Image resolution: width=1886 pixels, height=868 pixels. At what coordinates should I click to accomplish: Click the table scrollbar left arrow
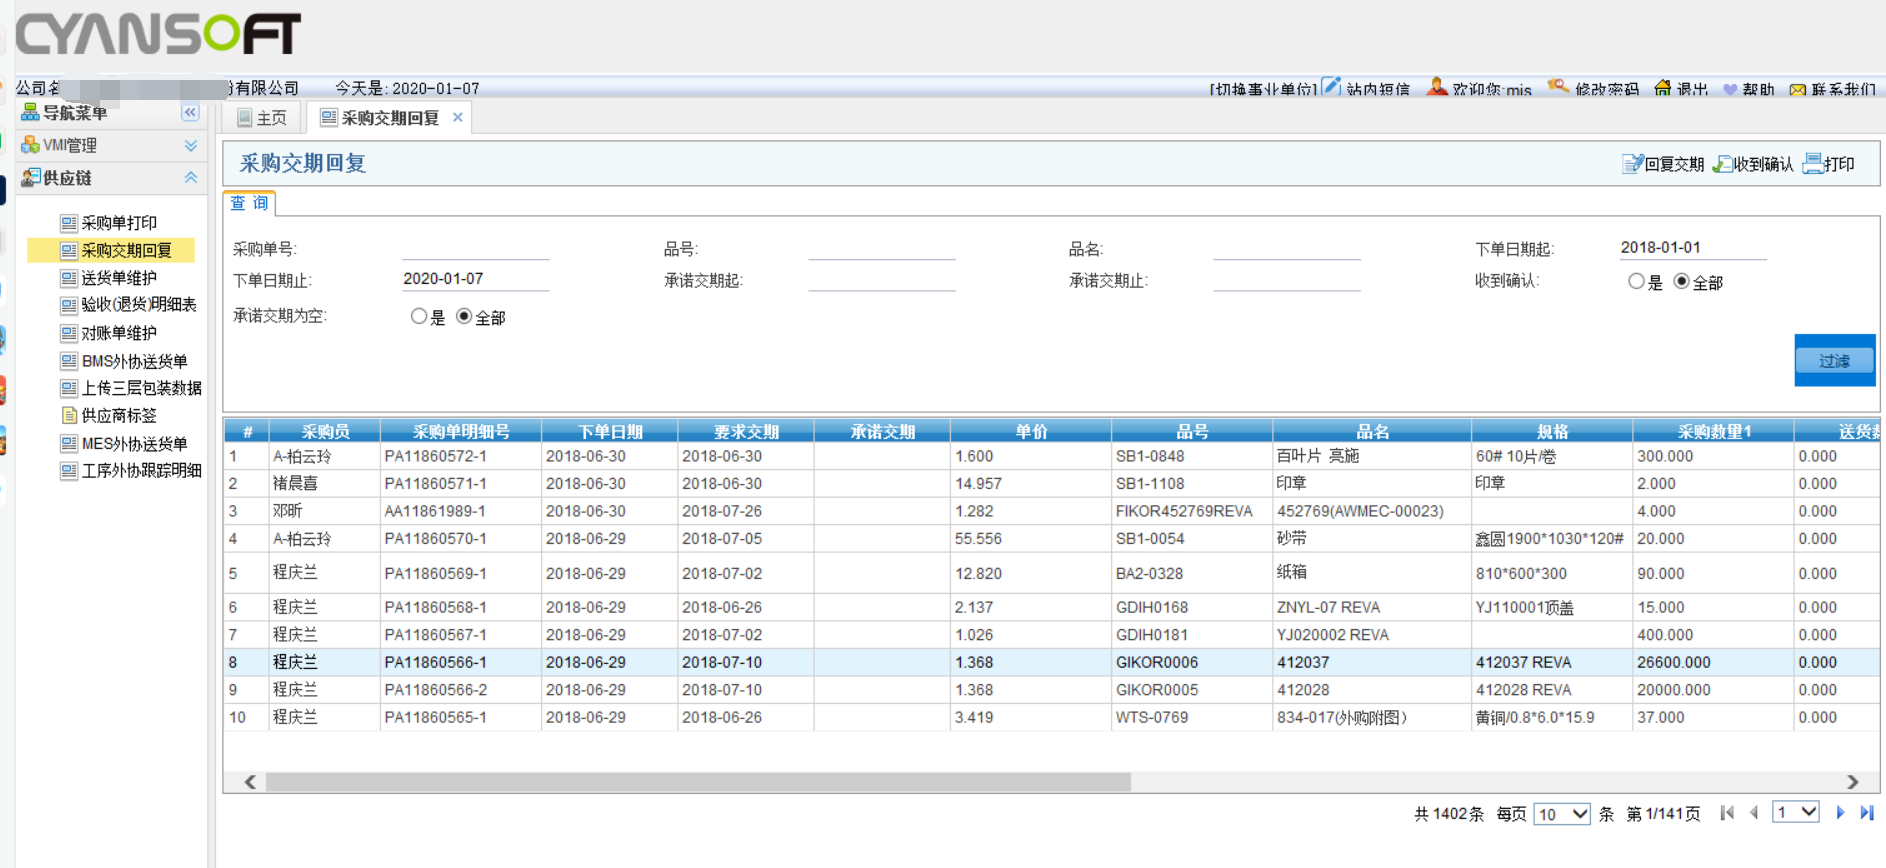[250, 782]
